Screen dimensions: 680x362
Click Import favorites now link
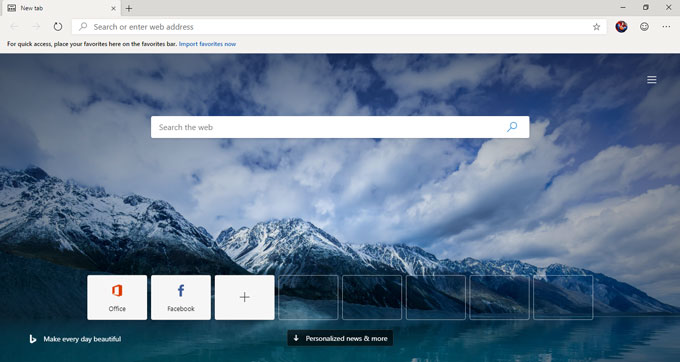pyautogui.click(x=207, y=44)
